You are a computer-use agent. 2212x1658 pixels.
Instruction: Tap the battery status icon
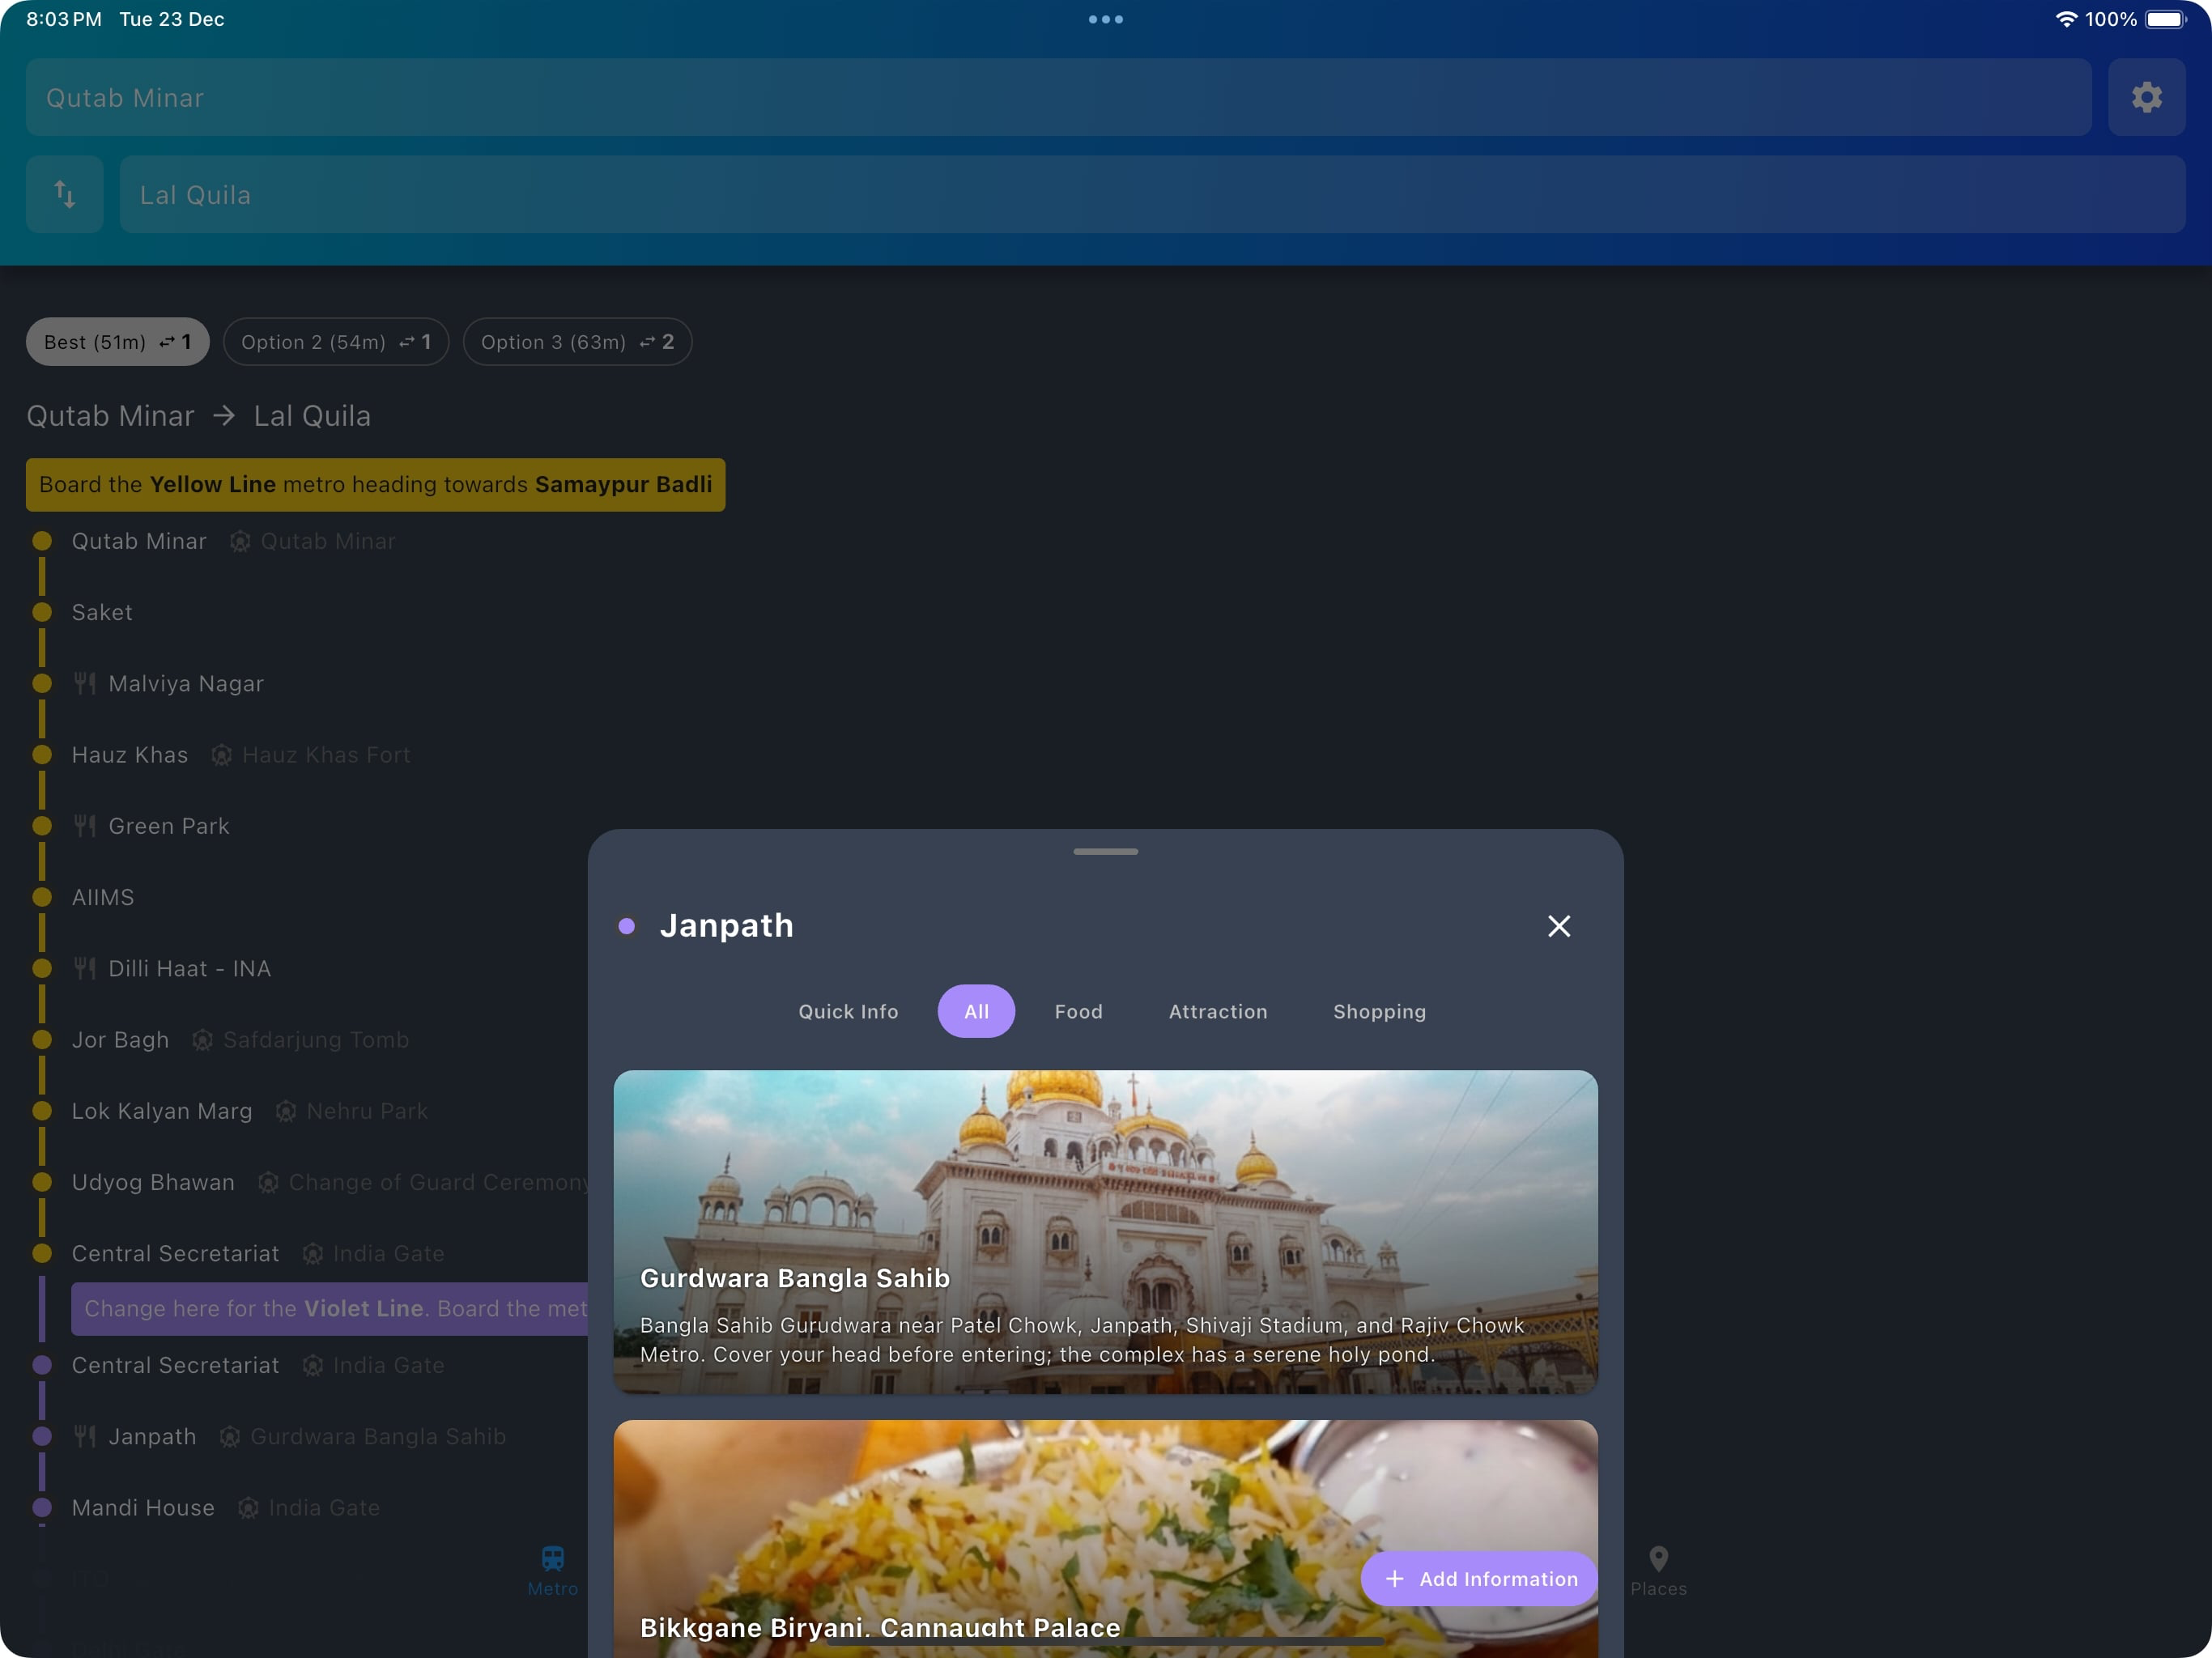[x=2166, y=19]
